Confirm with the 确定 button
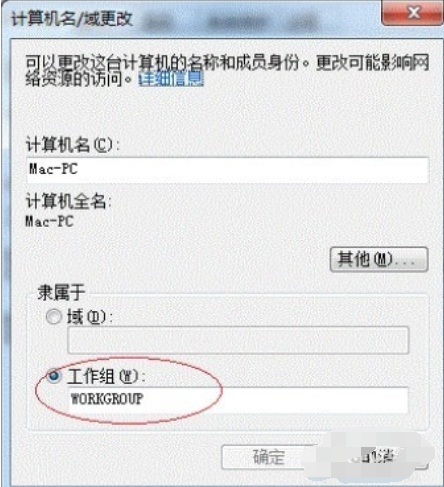The height and width of the screenshot is (487, 444). [x=269, y=457]
